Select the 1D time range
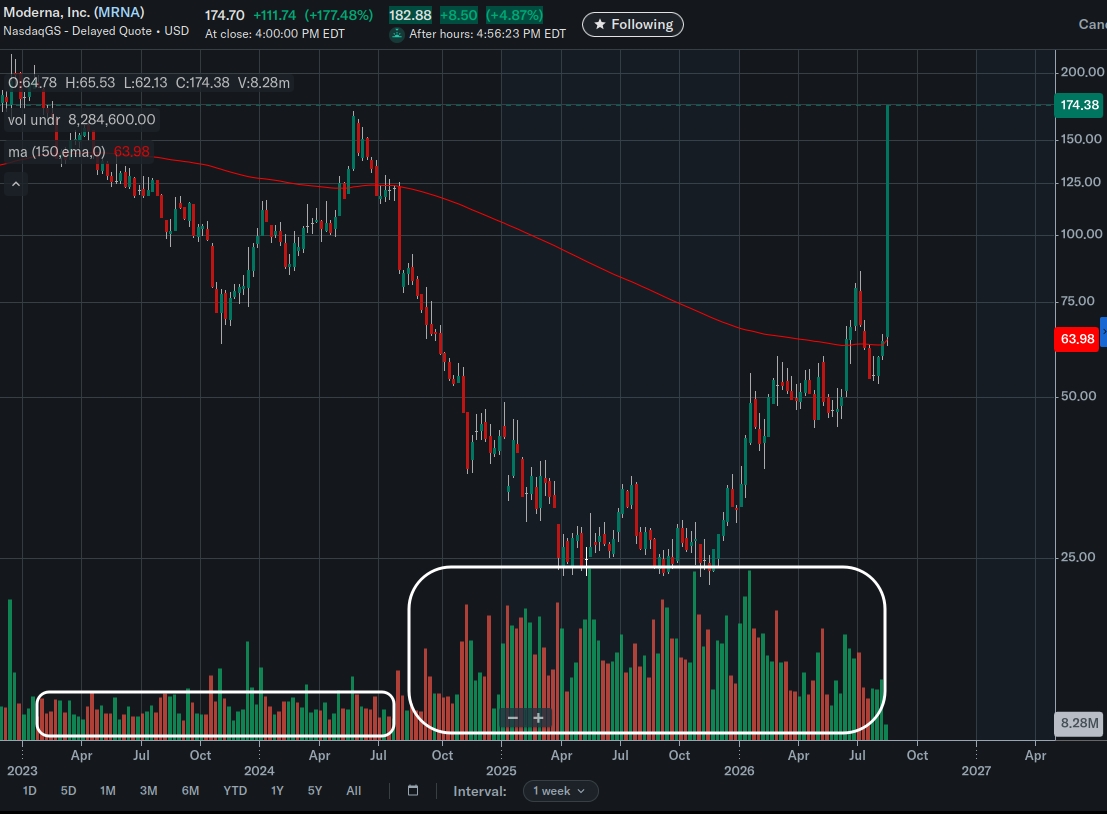Viewport: 1107px width, 814px height. click(x=30, y=791)
